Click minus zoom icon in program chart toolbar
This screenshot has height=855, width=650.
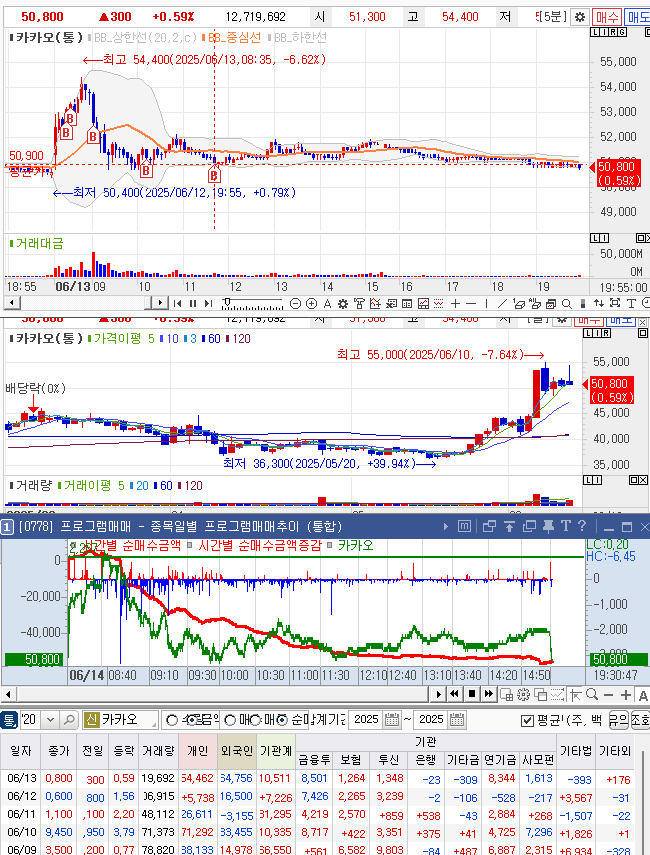609,695
